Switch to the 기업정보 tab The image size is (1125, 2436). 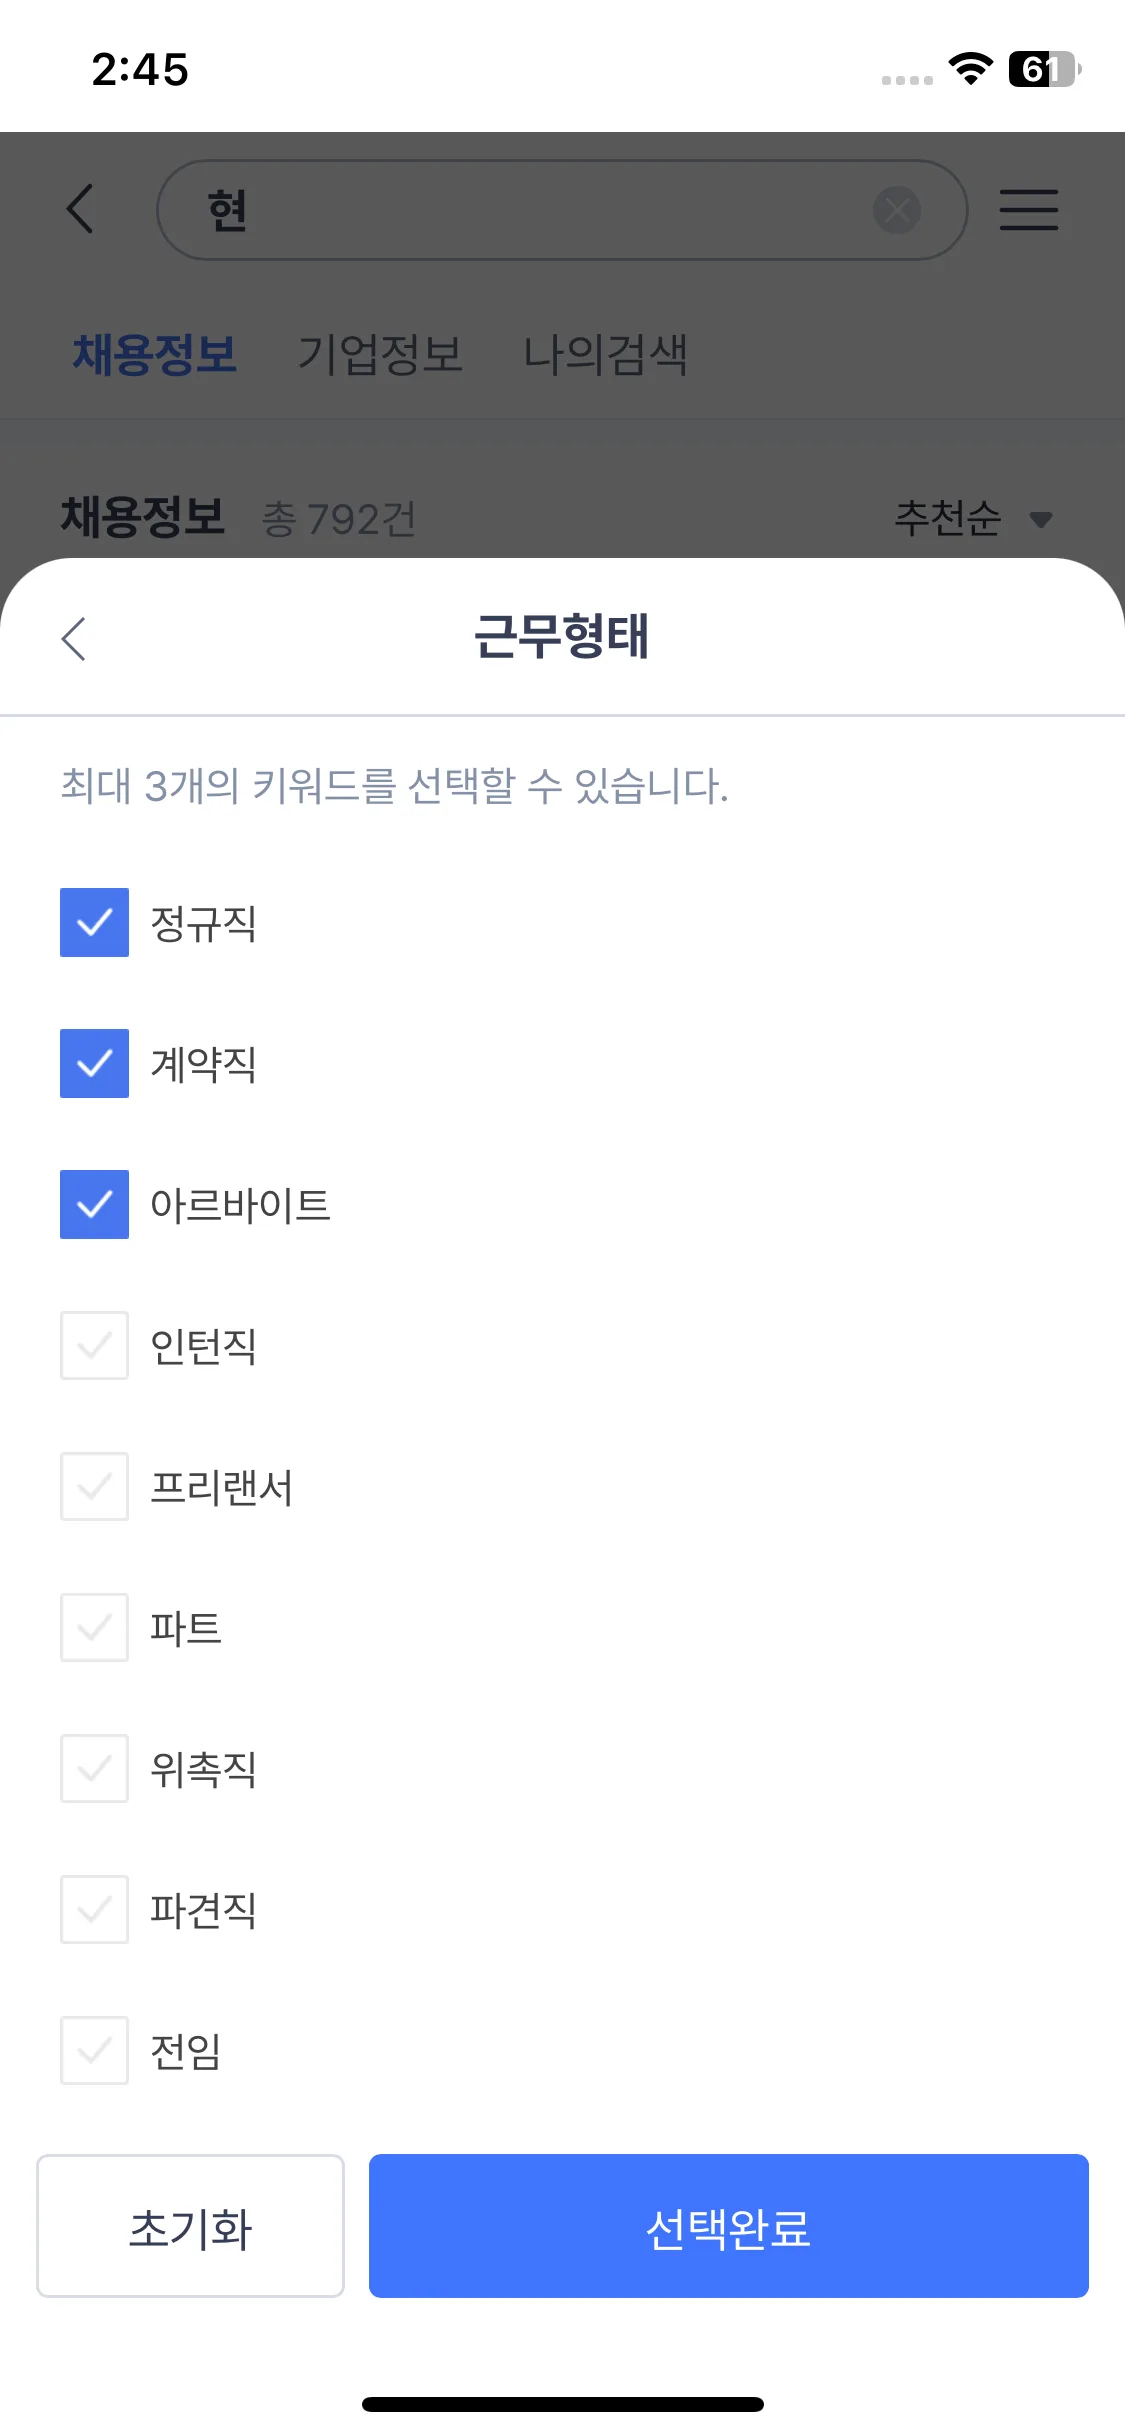coord(380,355)
